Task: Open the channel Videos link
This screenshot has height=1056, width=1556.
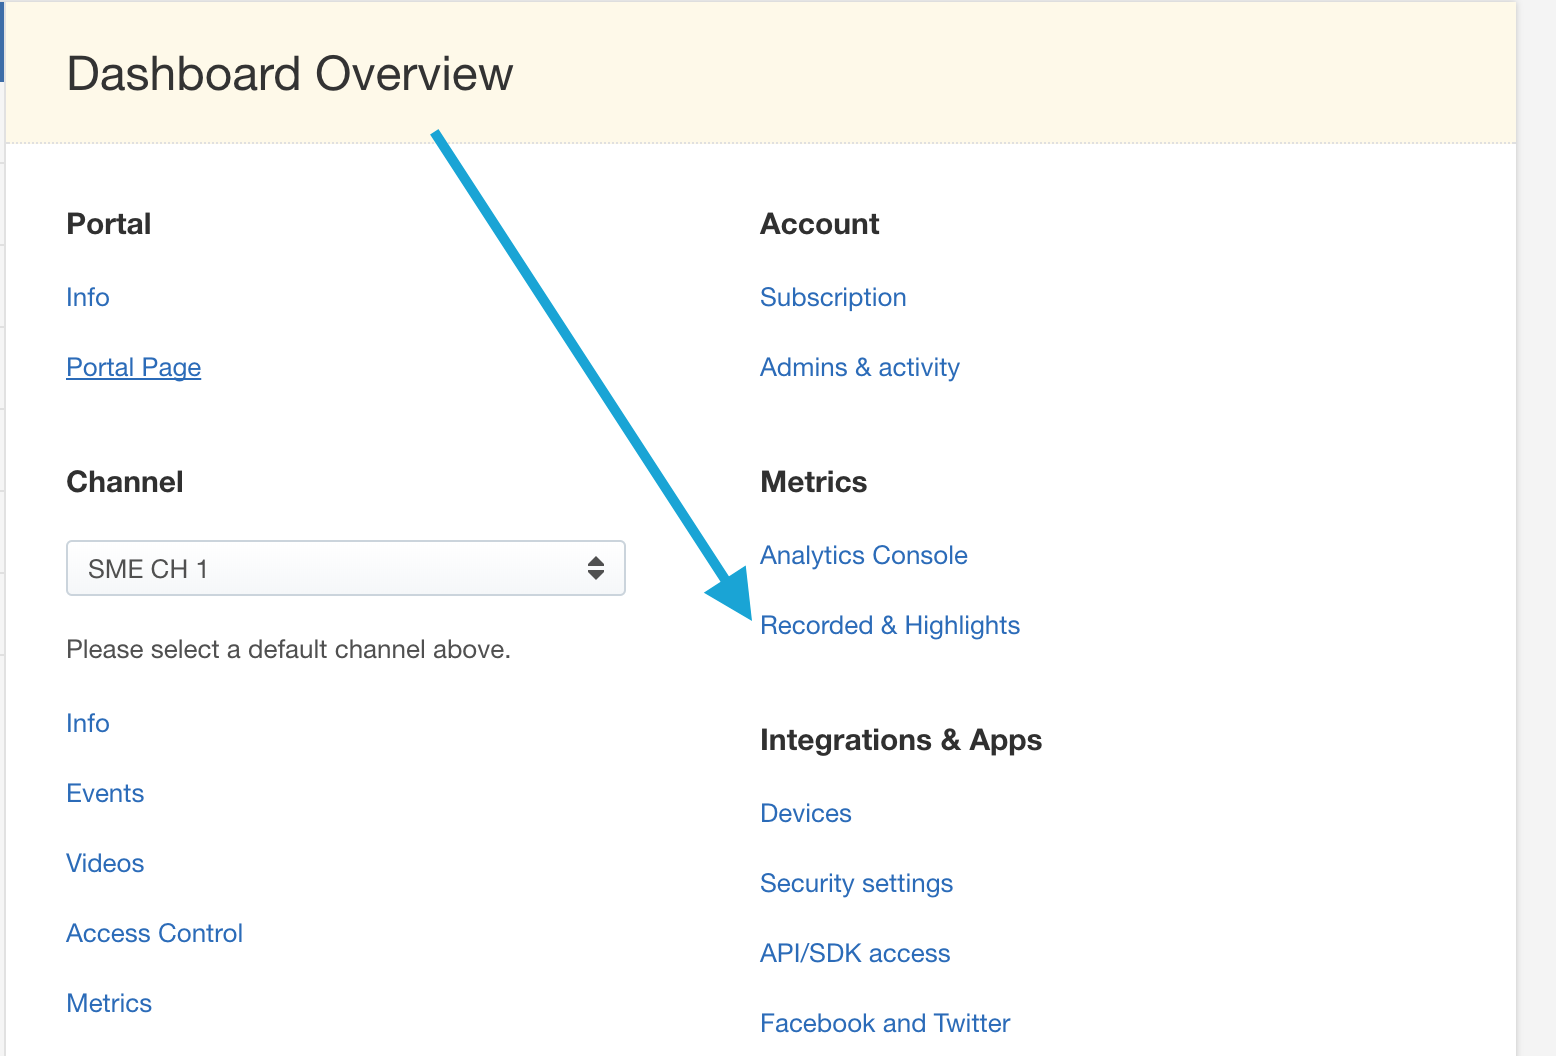Action: coord(105,863)
